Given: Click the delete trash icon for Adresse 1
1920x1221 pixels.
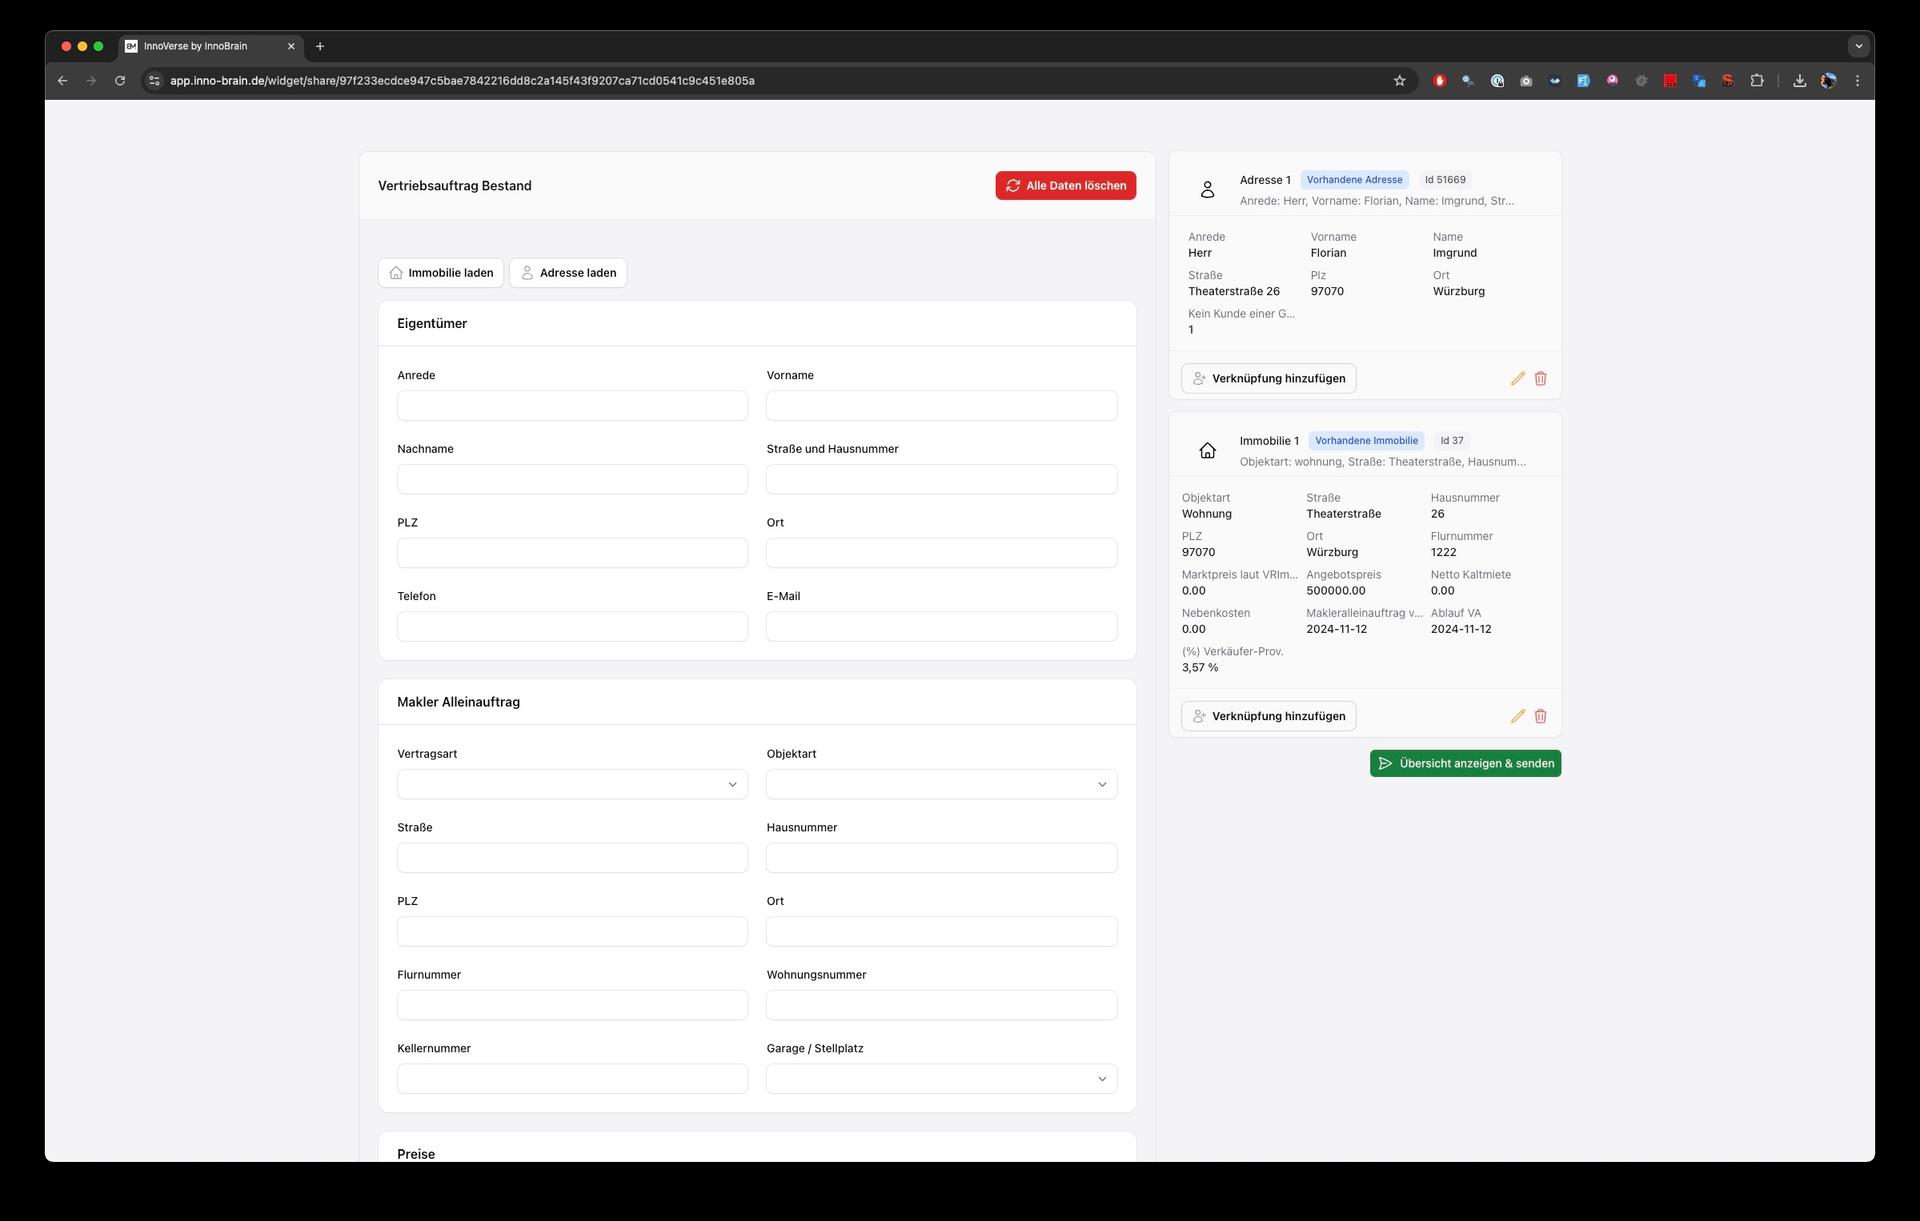Looking at the screenshot, I should coord(1541,378).
